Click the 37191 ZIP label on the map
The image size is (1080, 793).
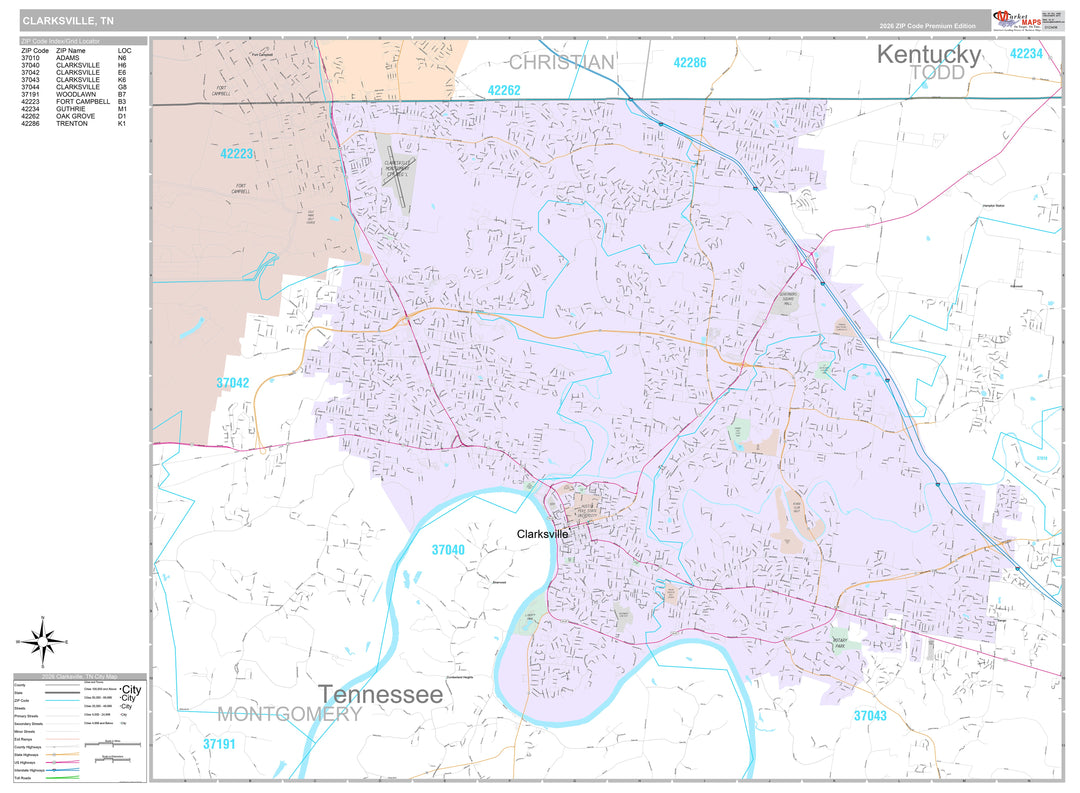tap(219, 744)
